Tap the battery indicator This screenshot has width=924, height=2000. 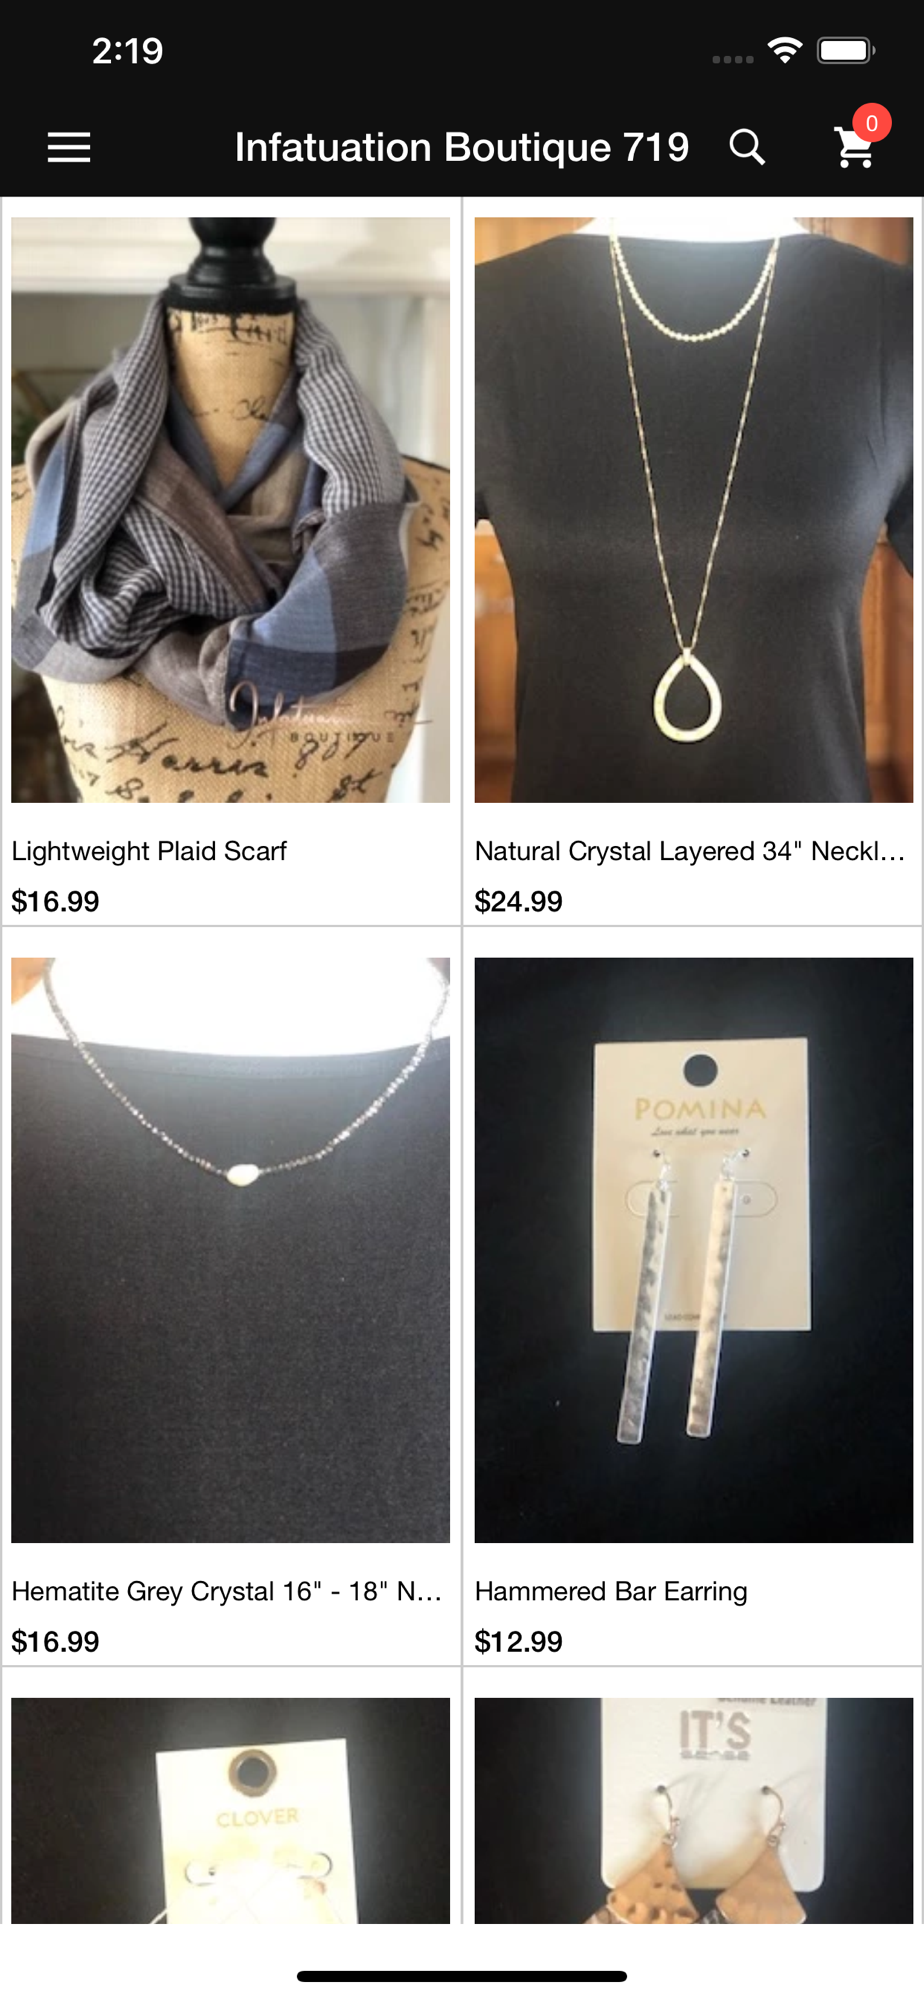pyautogui.click(x=846, y=50)
